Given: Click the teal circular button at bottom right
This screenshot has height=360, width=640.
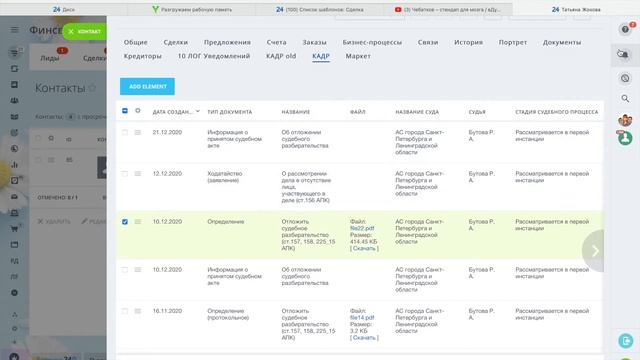Looking at the screenshot, I should coord(626,340).
